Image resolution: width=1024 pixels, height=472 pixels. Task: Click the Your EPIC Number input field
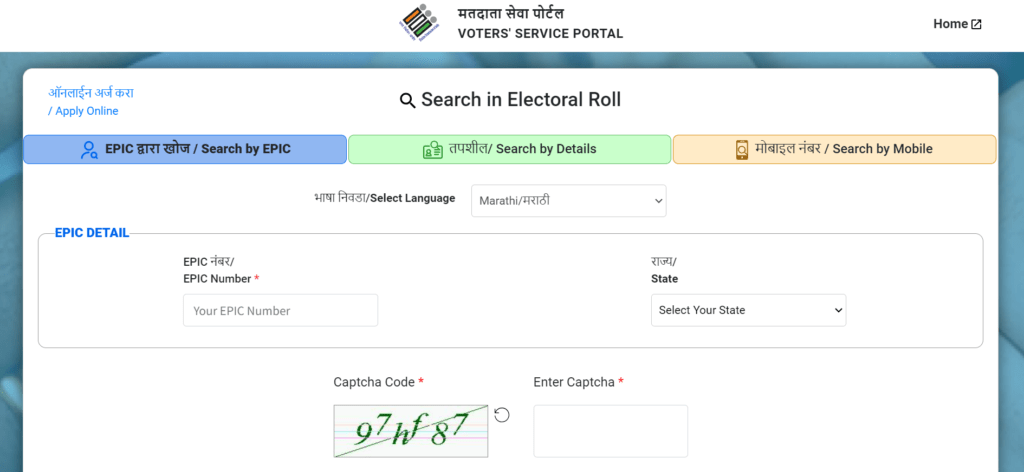pyautogui.click(x=280, y=310)
